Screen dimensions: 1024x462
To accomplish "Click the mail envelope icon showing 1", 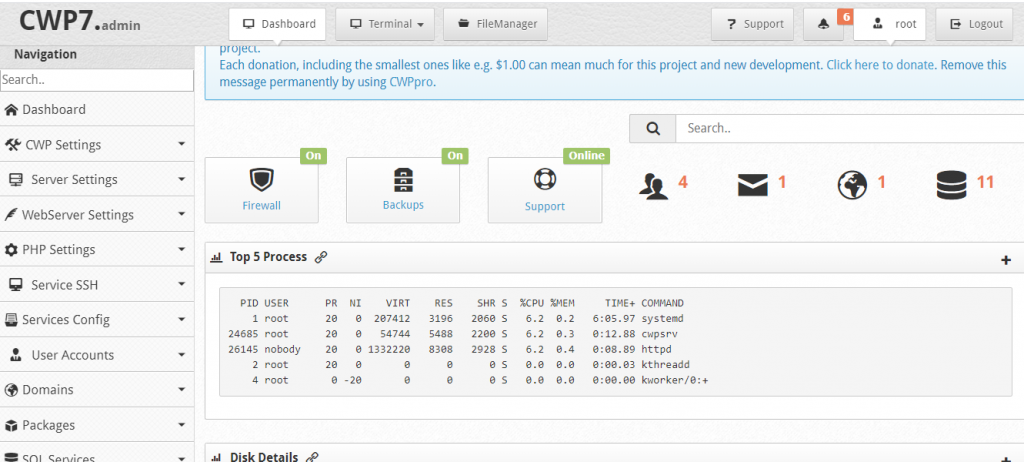I will pos(752,186).
